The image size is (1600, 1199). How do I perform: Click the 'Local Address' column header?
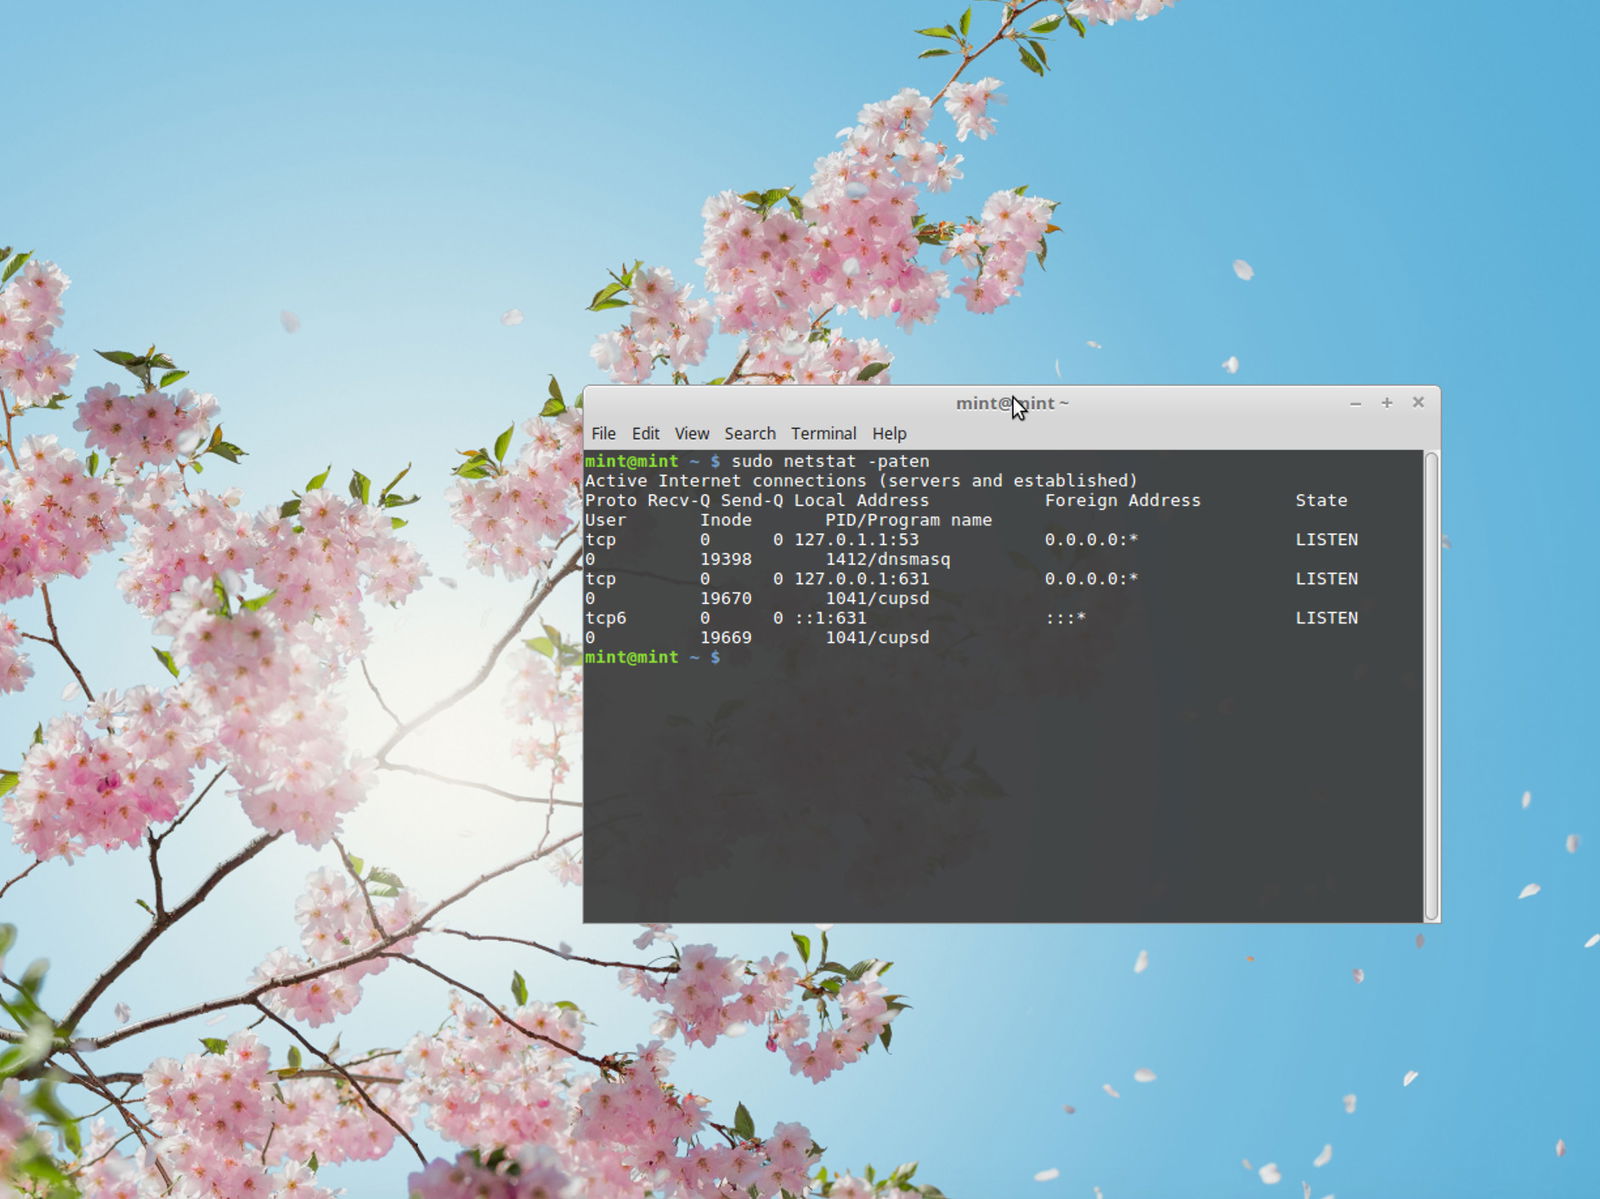(861, 500)
